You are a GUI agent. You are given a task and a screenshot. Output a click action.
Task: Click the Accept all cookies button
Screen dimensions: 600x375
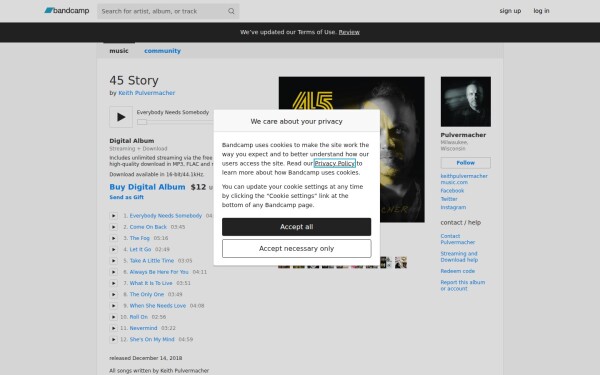pyautogui.click(x=297, y=227)
